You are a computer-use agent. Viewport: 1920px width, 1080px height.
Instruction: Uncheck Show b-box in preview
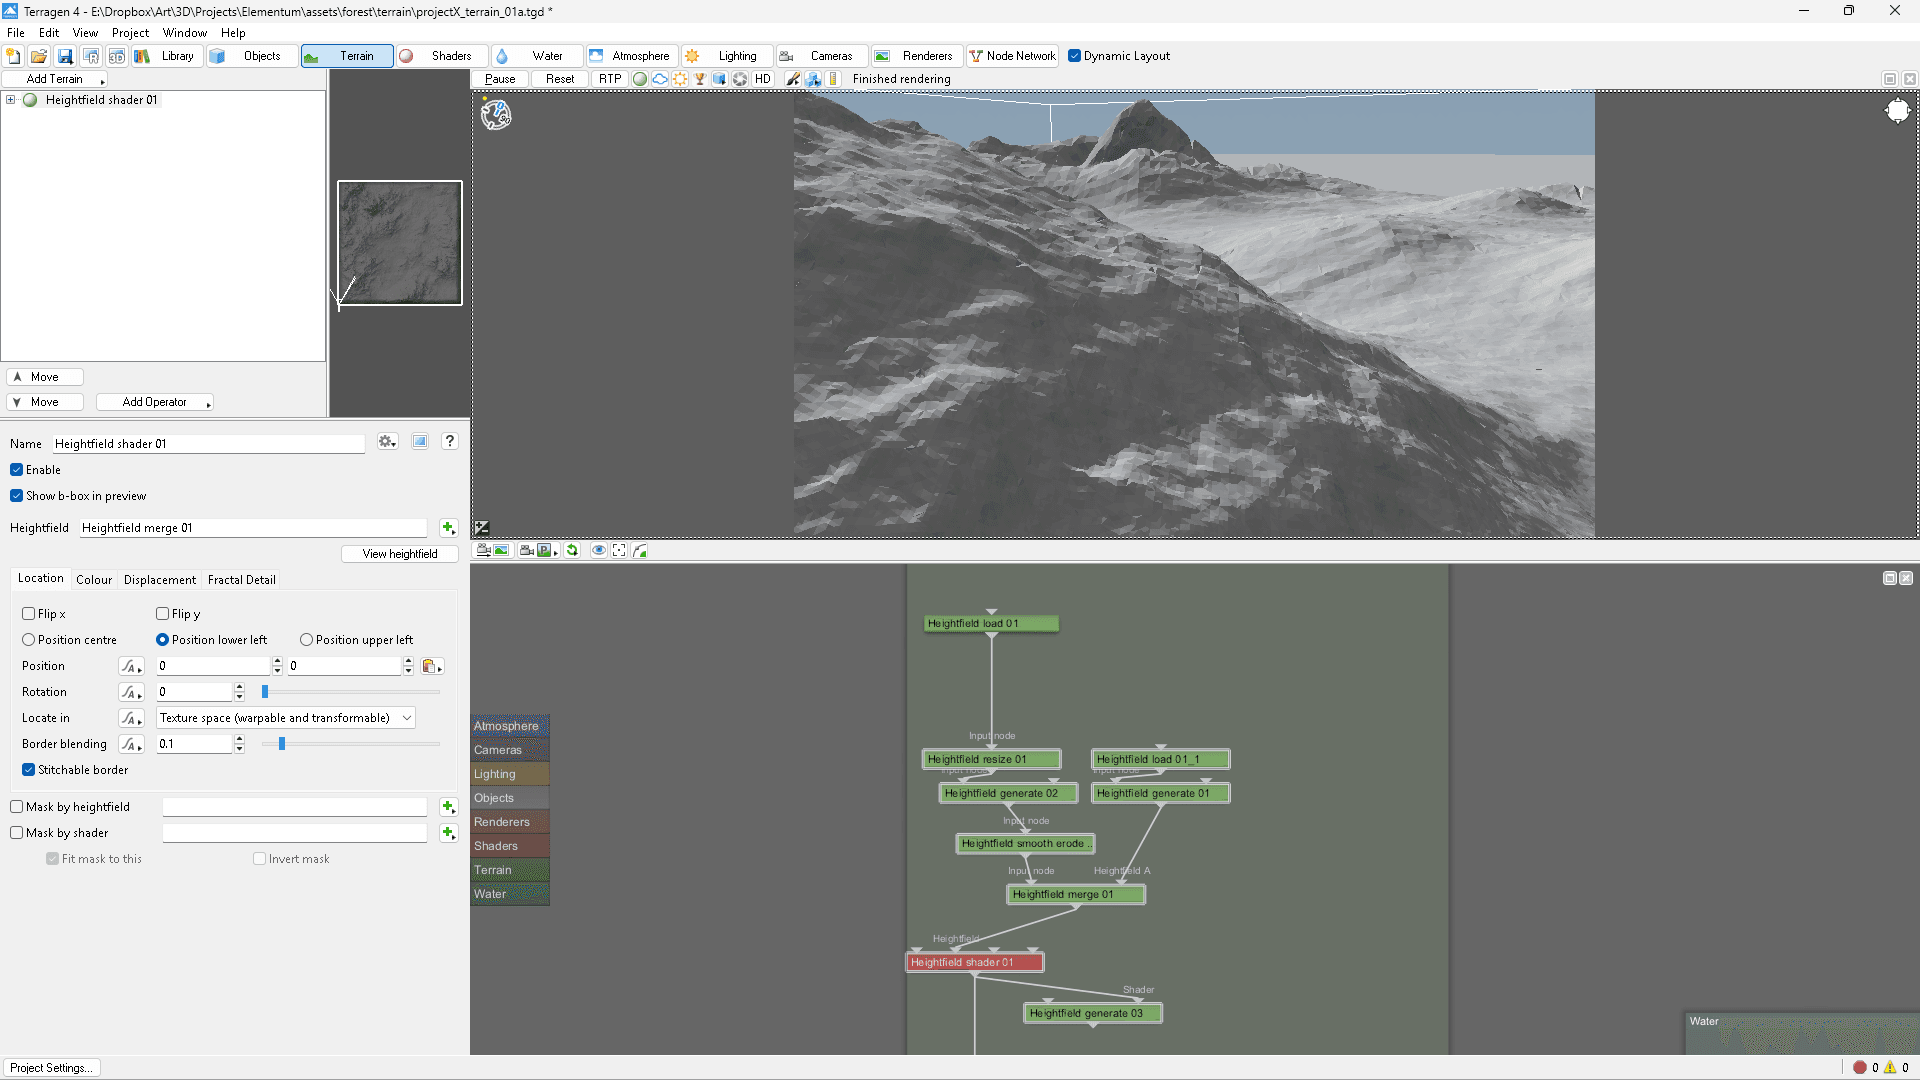point(16,495)
